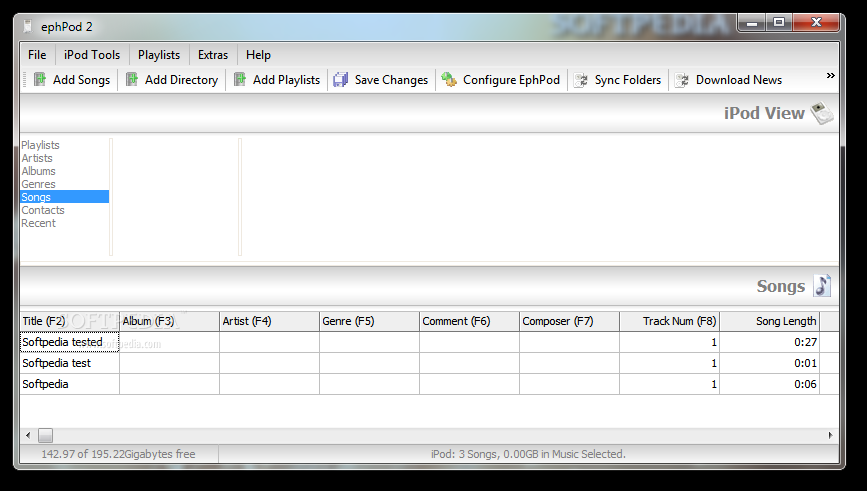Screen dimensions: 867x491
Task: Open Configure EphPod via its icon
Action: 449,80
